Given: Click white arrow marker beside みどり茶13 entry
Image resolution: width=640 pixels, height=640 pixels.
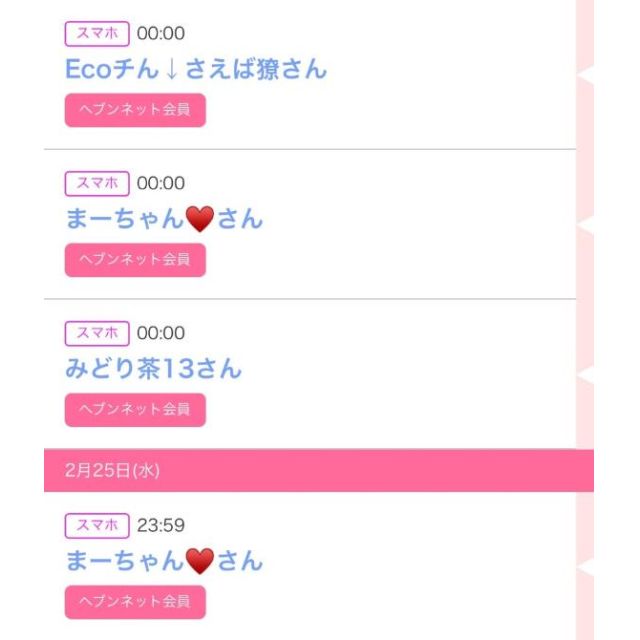Looking at the screenshot, I should coord(585,374).
